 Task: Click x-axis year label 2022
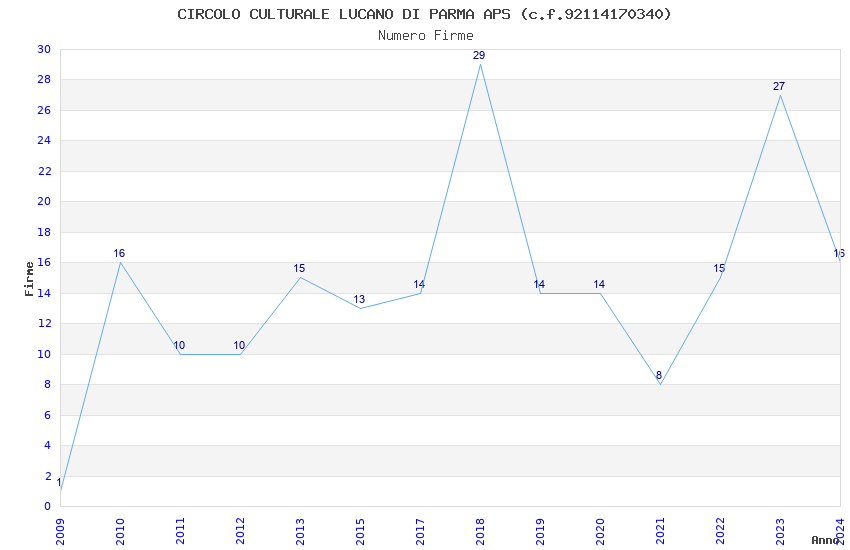click(720, 531)
